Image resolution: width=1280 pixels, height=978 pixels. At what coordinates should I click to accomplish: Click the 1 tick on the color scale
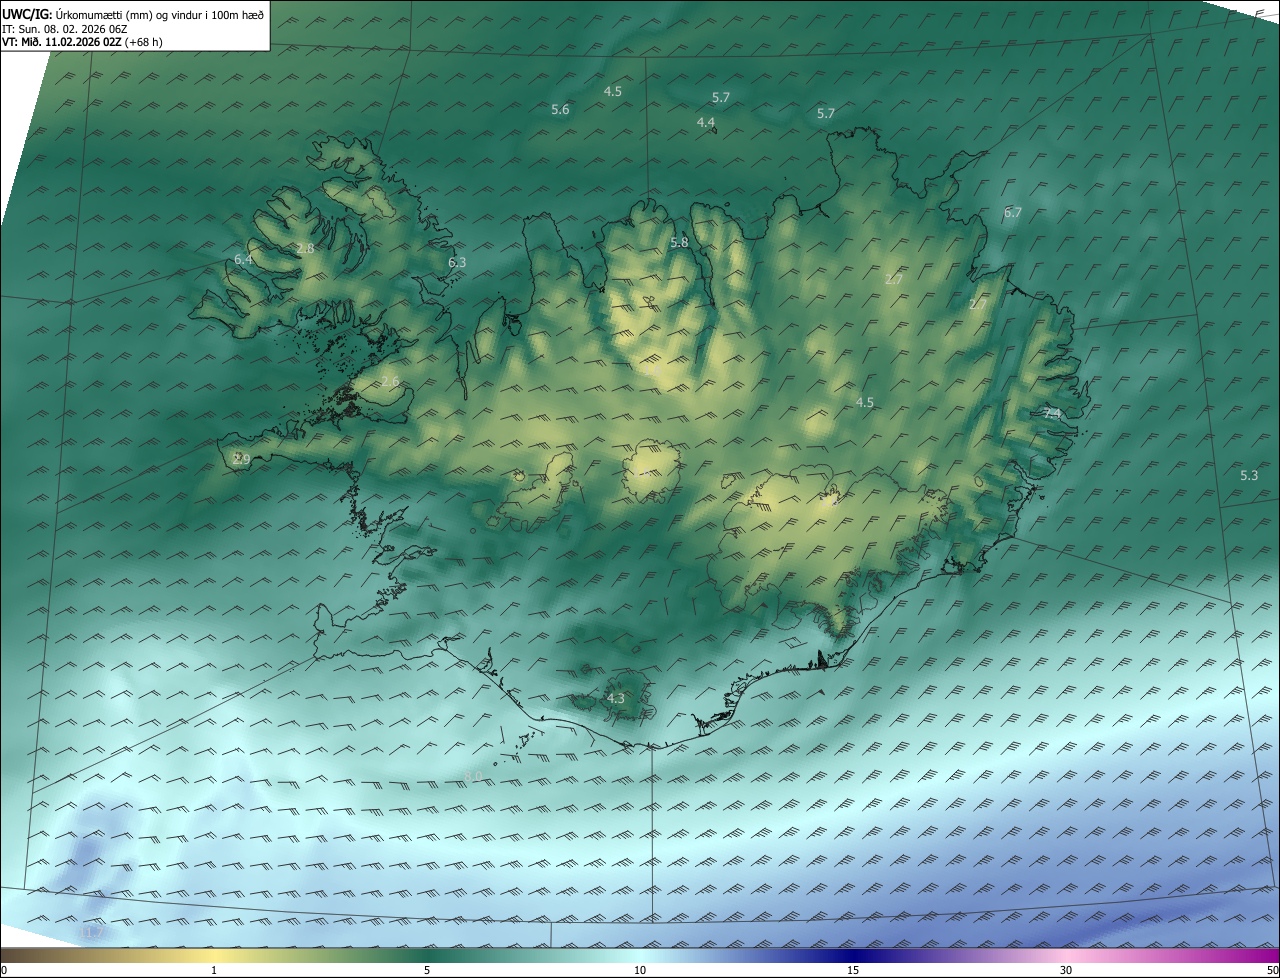(x=215, y=970)
